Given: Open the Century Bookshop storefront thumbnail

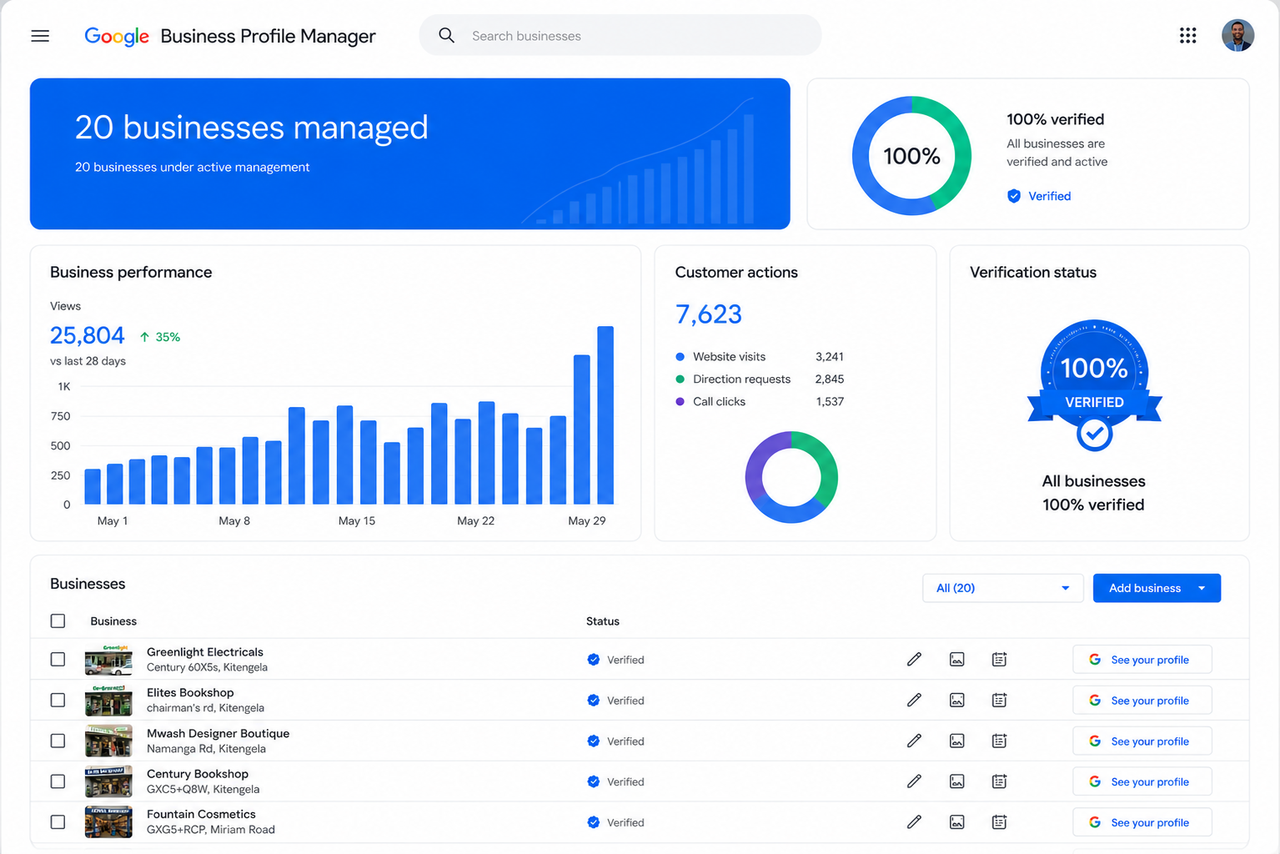Looking at the screenshot, I should (108, 781).
